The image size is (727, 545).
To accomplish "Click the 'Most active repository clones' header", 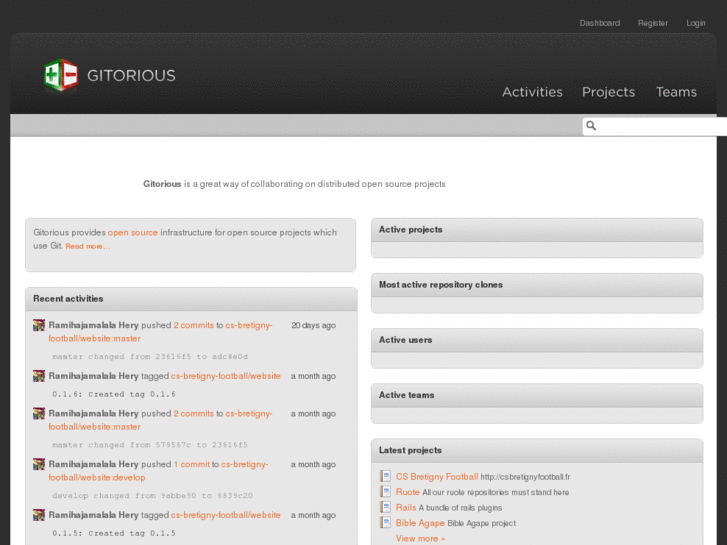I will point(537,285).
